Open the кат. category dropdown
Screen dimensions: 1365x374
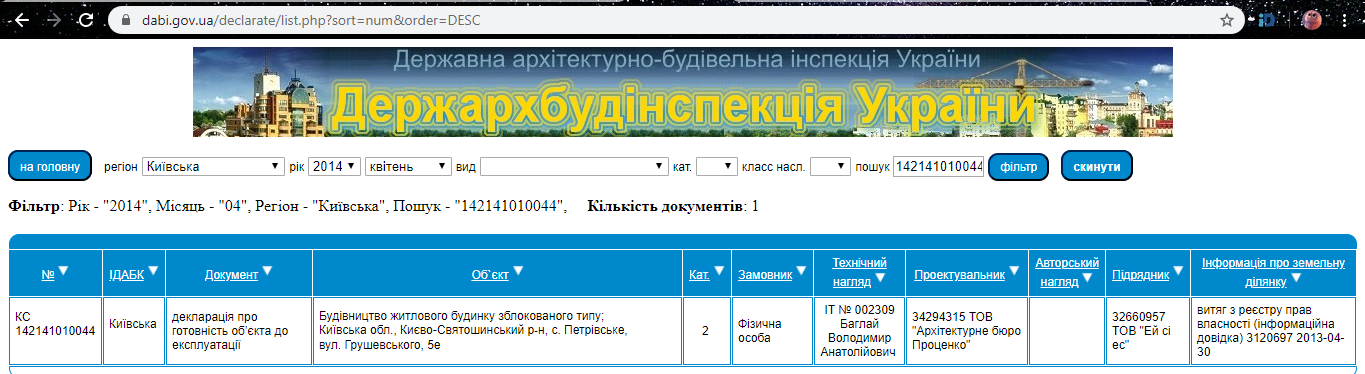click(717, 166)
